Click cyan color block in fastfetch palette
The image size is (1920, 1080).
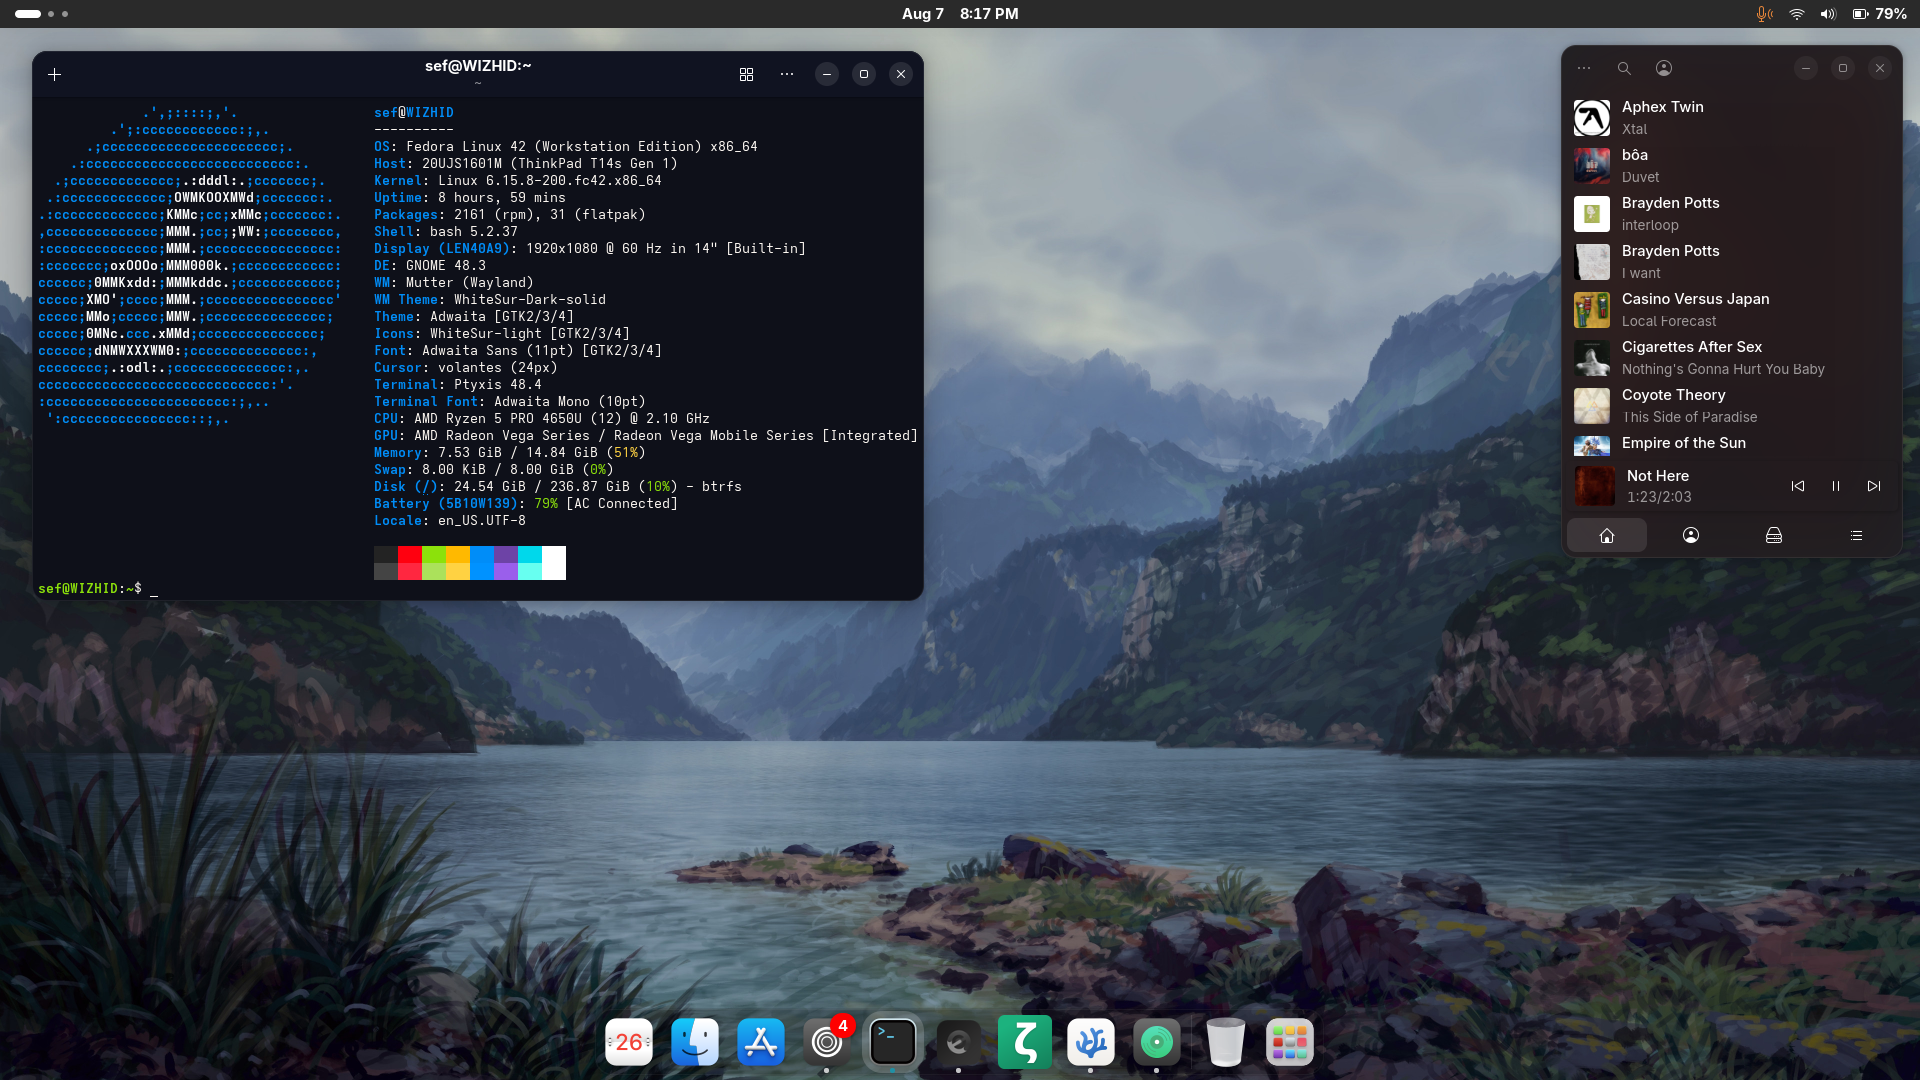pyautogui.click(x=530, y=563)
